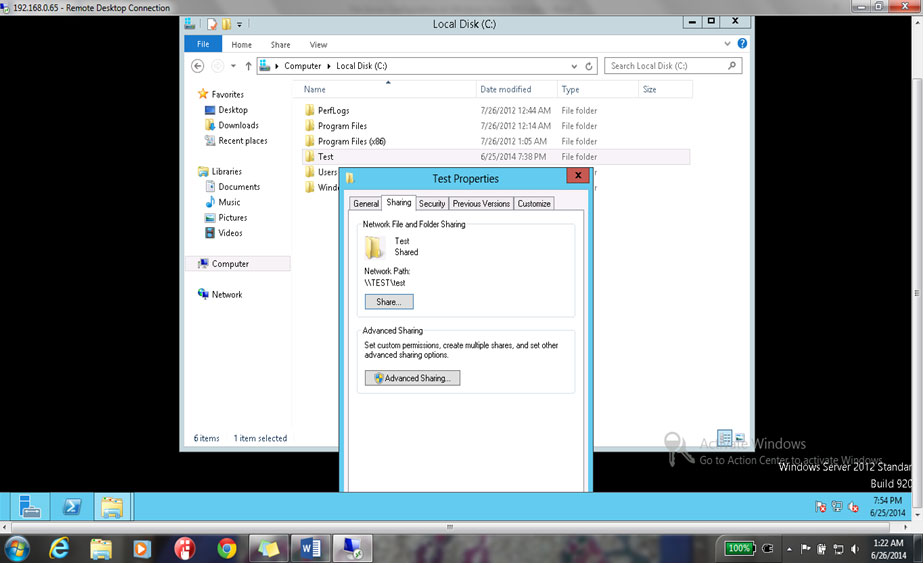Select the Program Files (x86) folder

(x=351, y=141)
